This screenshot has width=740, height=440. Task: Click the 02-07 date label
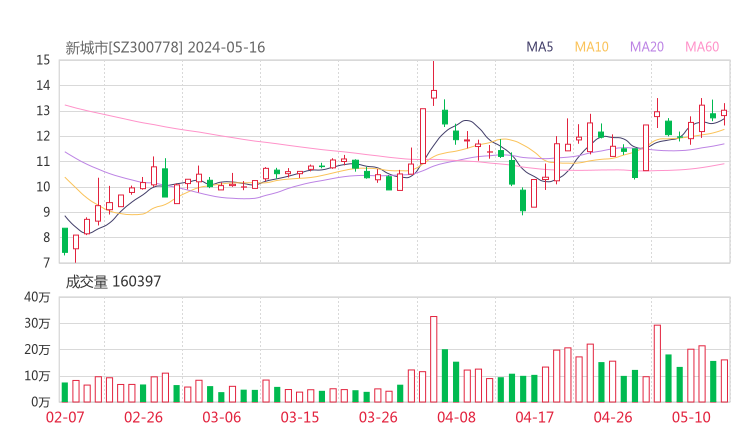pyautogui.click(x=65, y=417)
